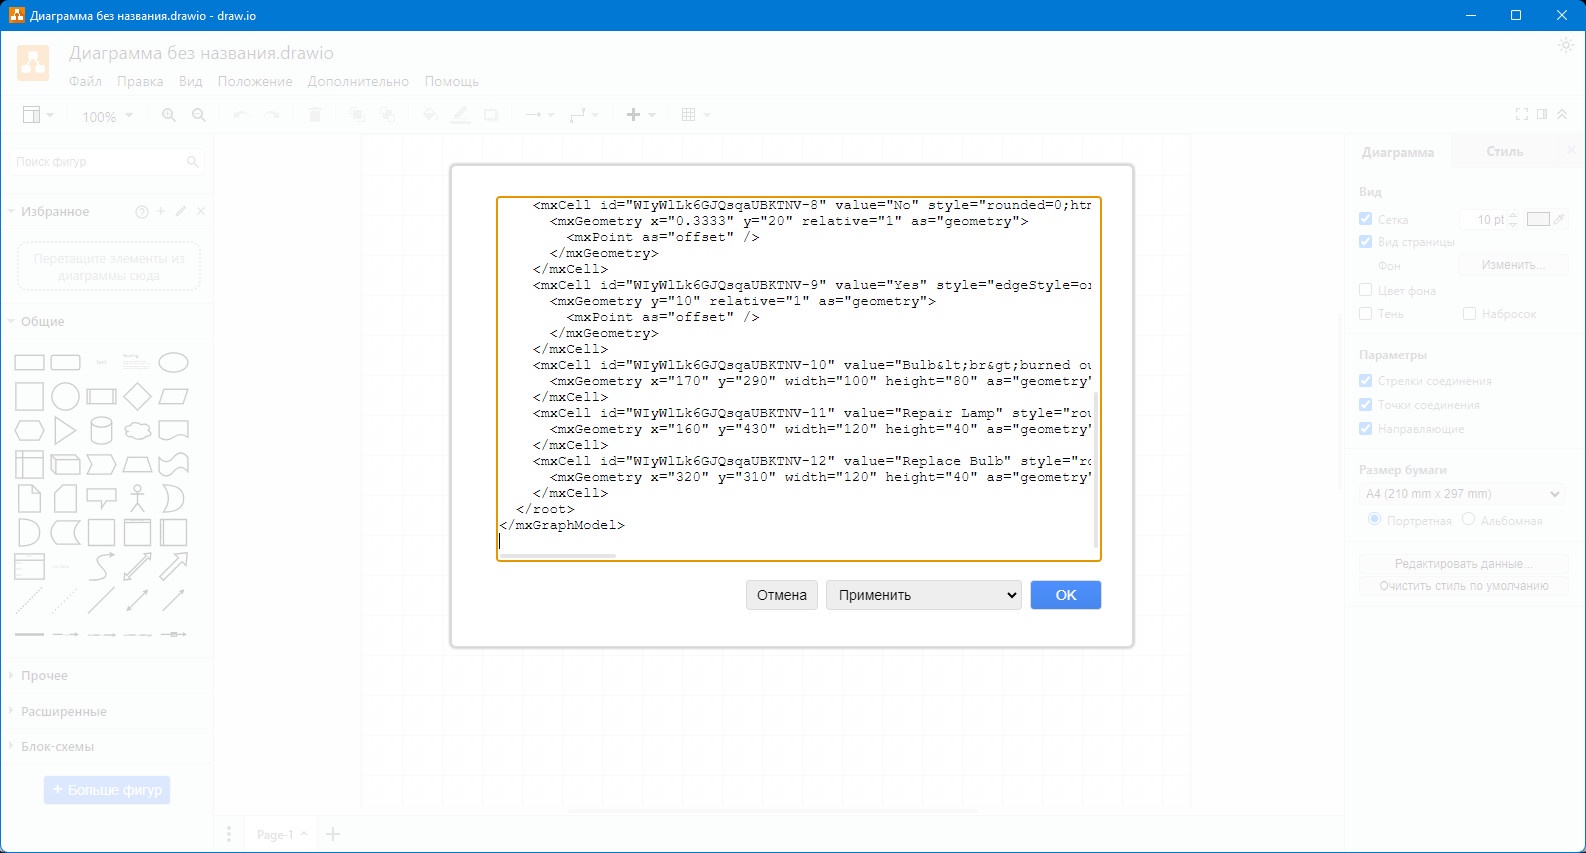
Task: Toggle the Сетка checkbox
Action: tap(1365, 219)
